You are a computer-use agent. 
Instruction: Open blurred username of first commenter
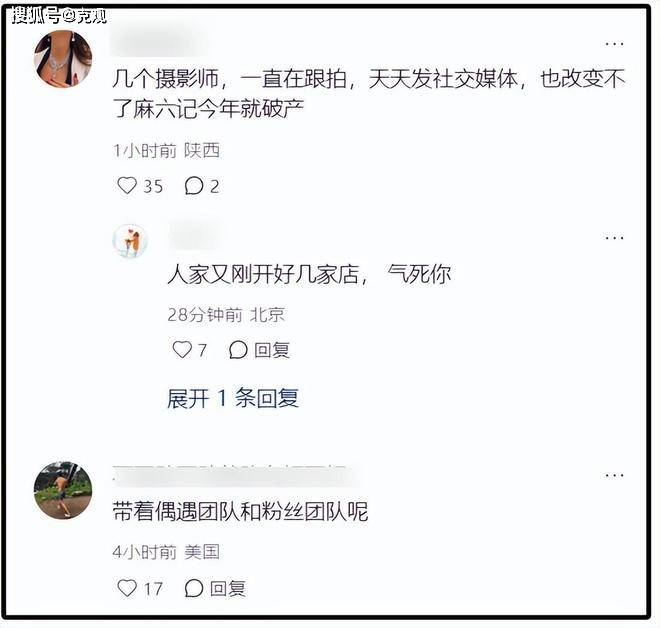160,44
